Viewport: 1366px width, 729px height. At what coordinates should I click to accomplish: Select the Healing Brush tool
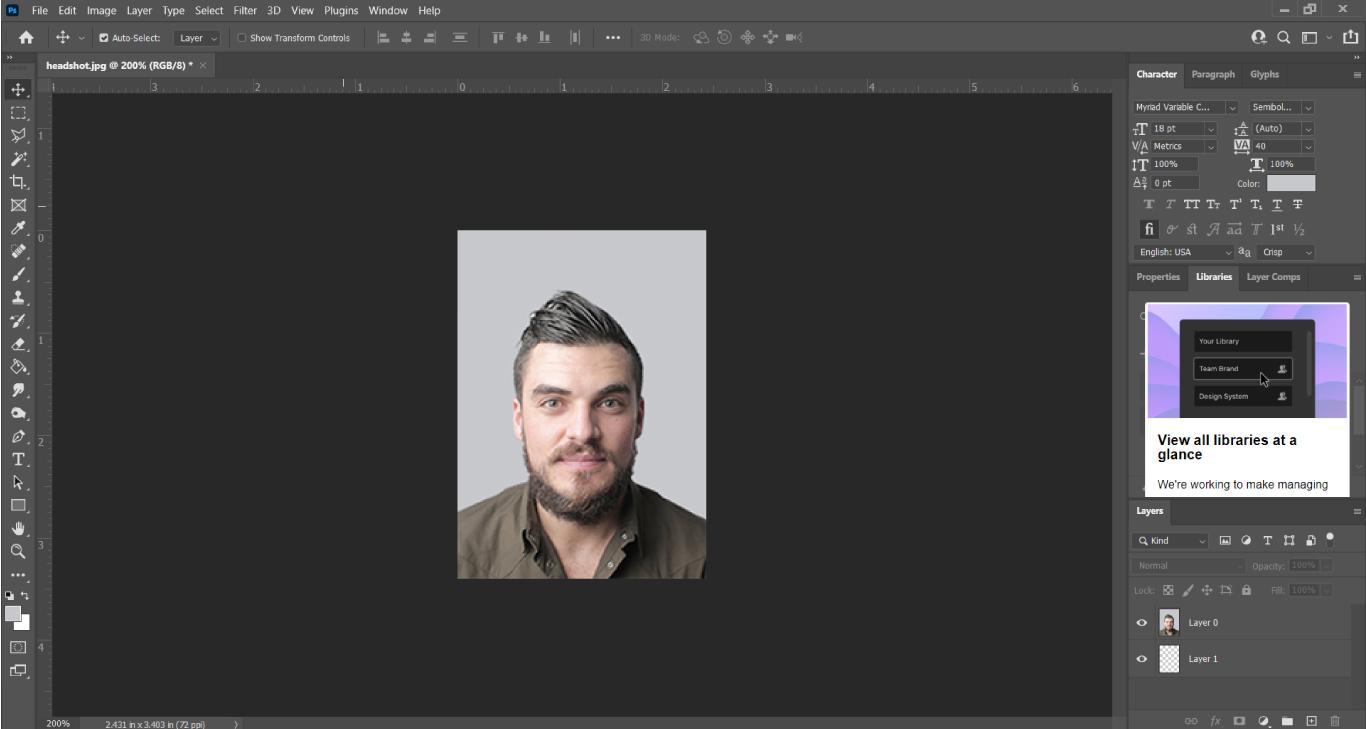(x=18, y=251)
